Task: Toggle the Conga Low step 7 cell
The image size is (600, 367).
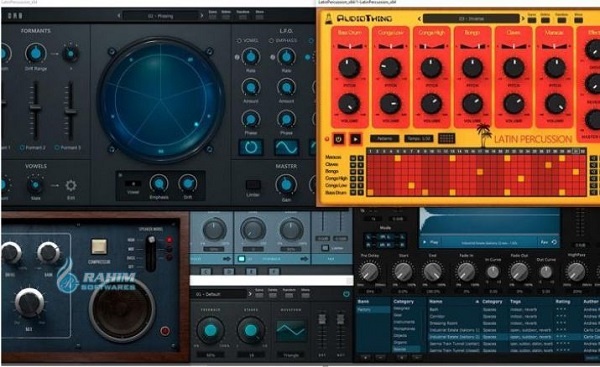Action: tap(411, 186)
